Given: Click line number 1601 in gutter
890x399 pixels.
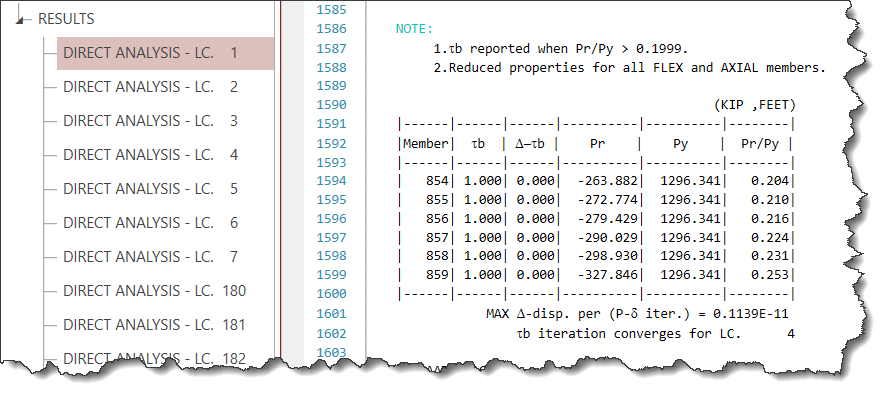Looking at the screenshot, I should click(x=331, y=313).
